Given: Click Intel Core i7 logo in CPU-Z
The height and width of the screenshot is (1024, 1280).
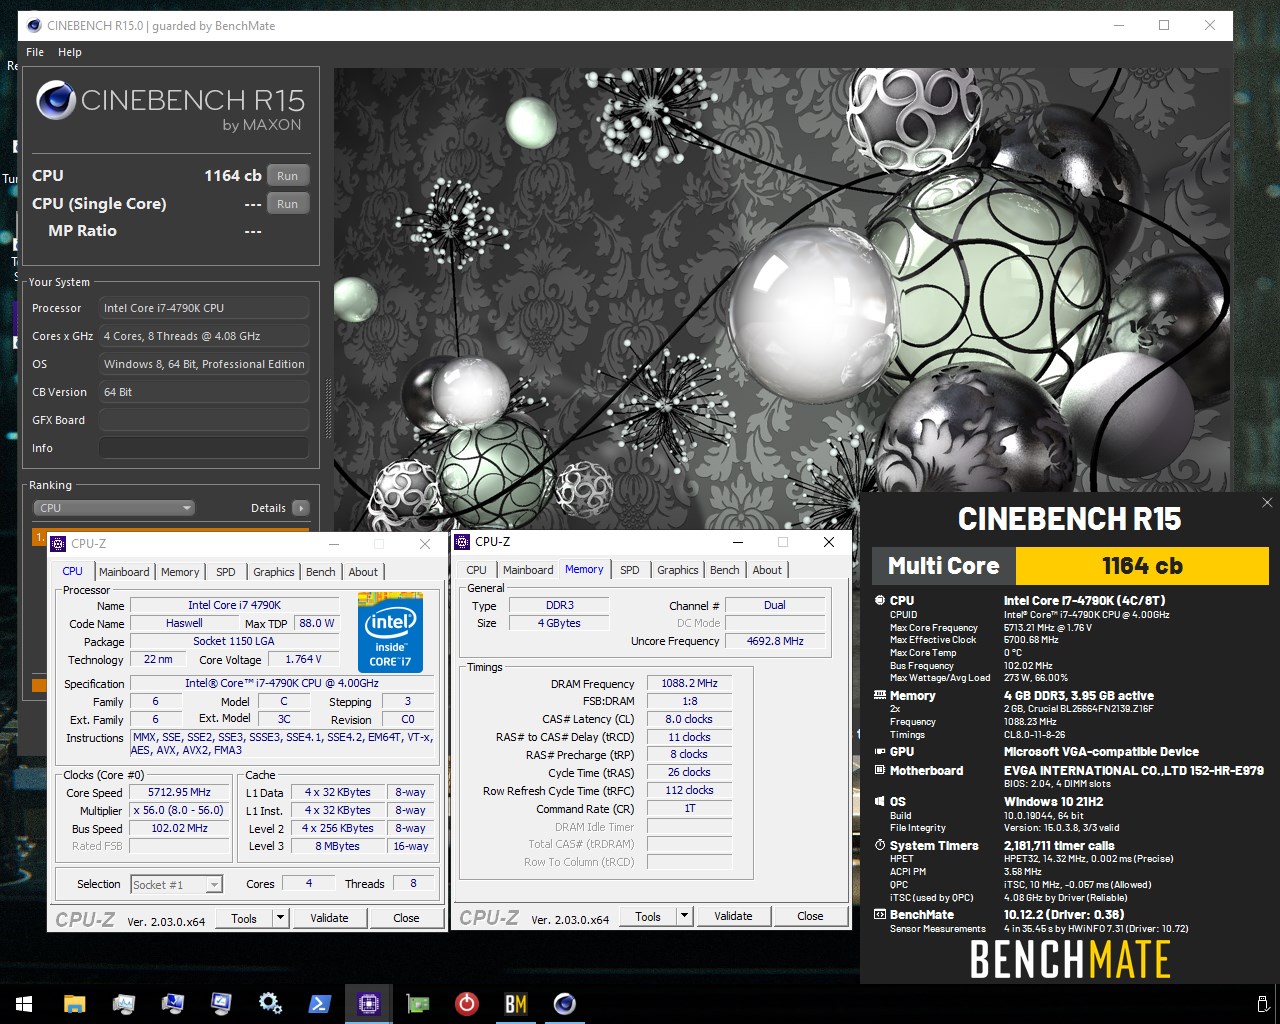Looking at the screenshot, I should pos(390,632).
